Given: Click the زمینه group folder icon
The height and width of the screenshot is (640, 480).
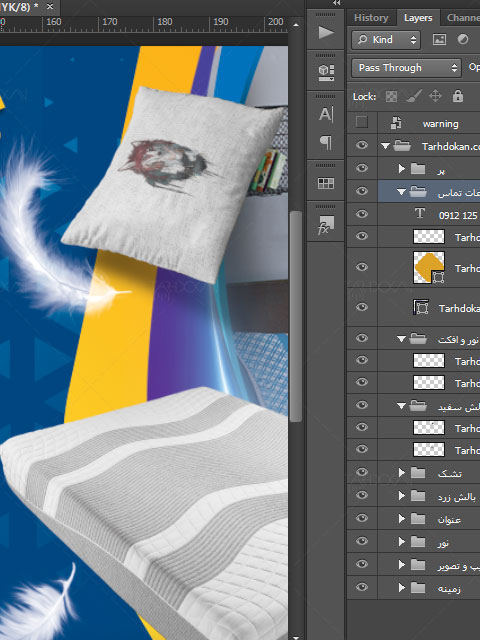Looking at the screenshot, I should pos(418,588).
